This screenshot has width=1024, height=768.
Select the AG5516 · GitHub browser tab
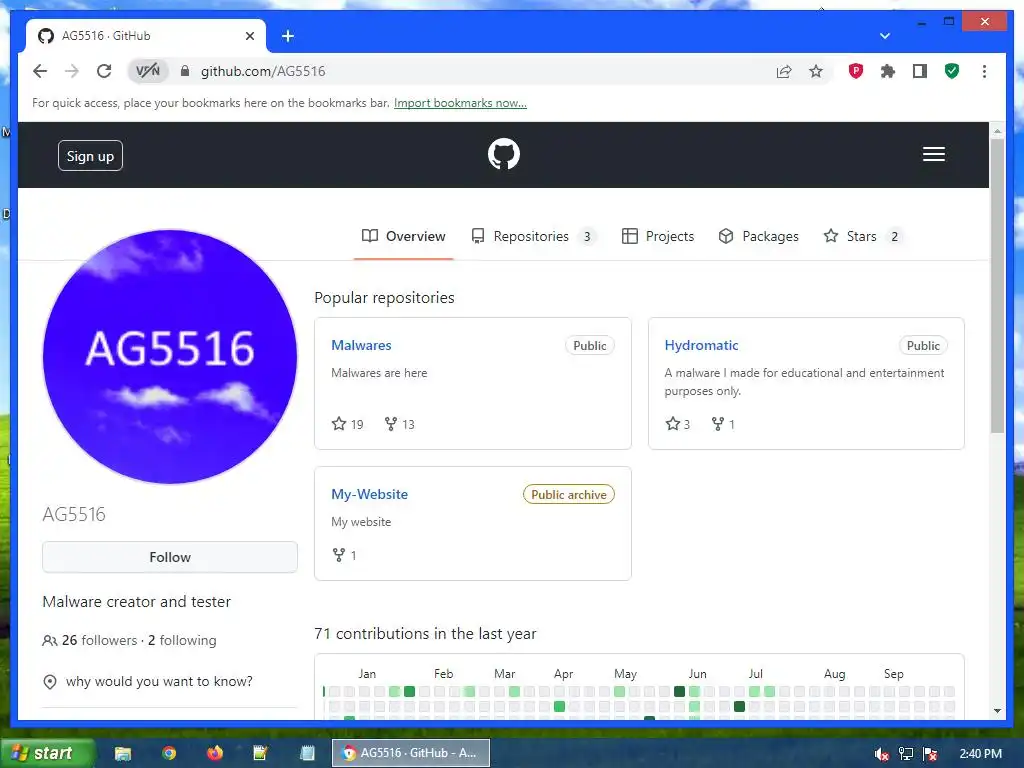(x=145, y=36)
